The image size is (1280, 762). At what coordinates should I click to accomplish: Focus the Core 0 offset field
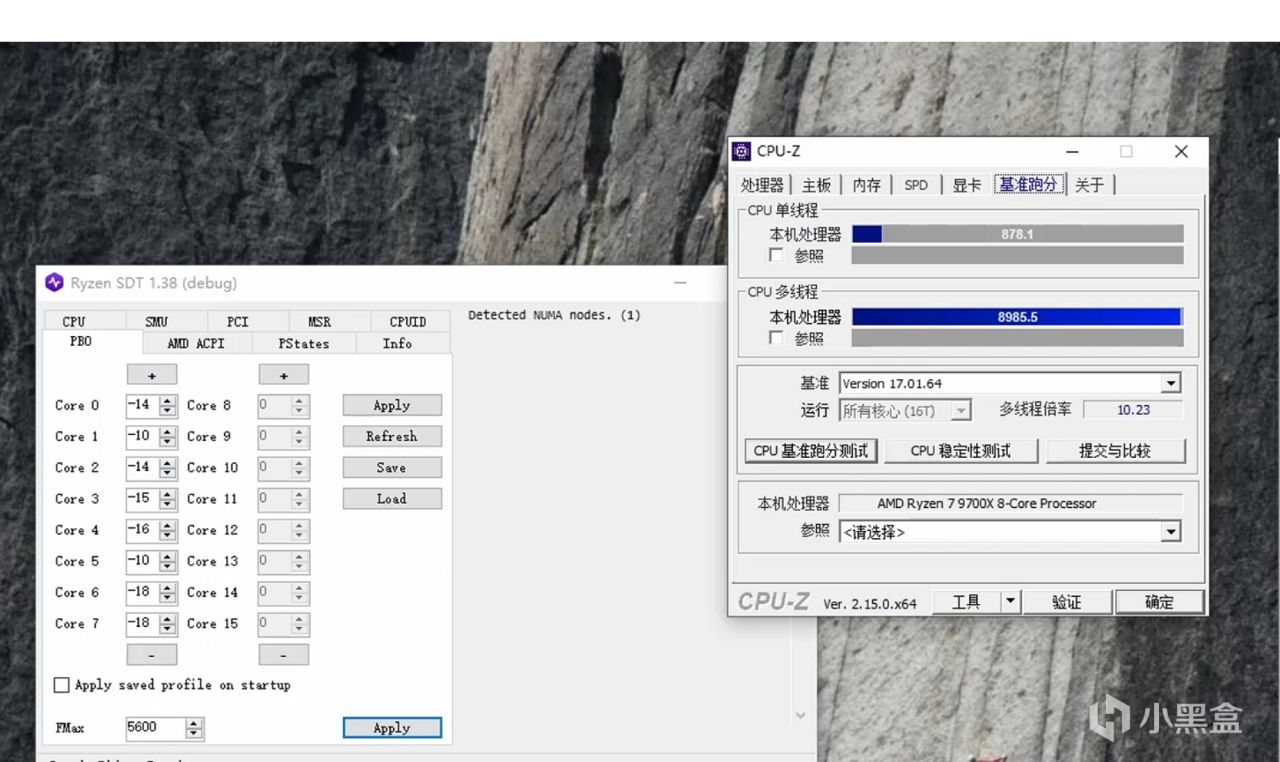[x=142, y=406]
